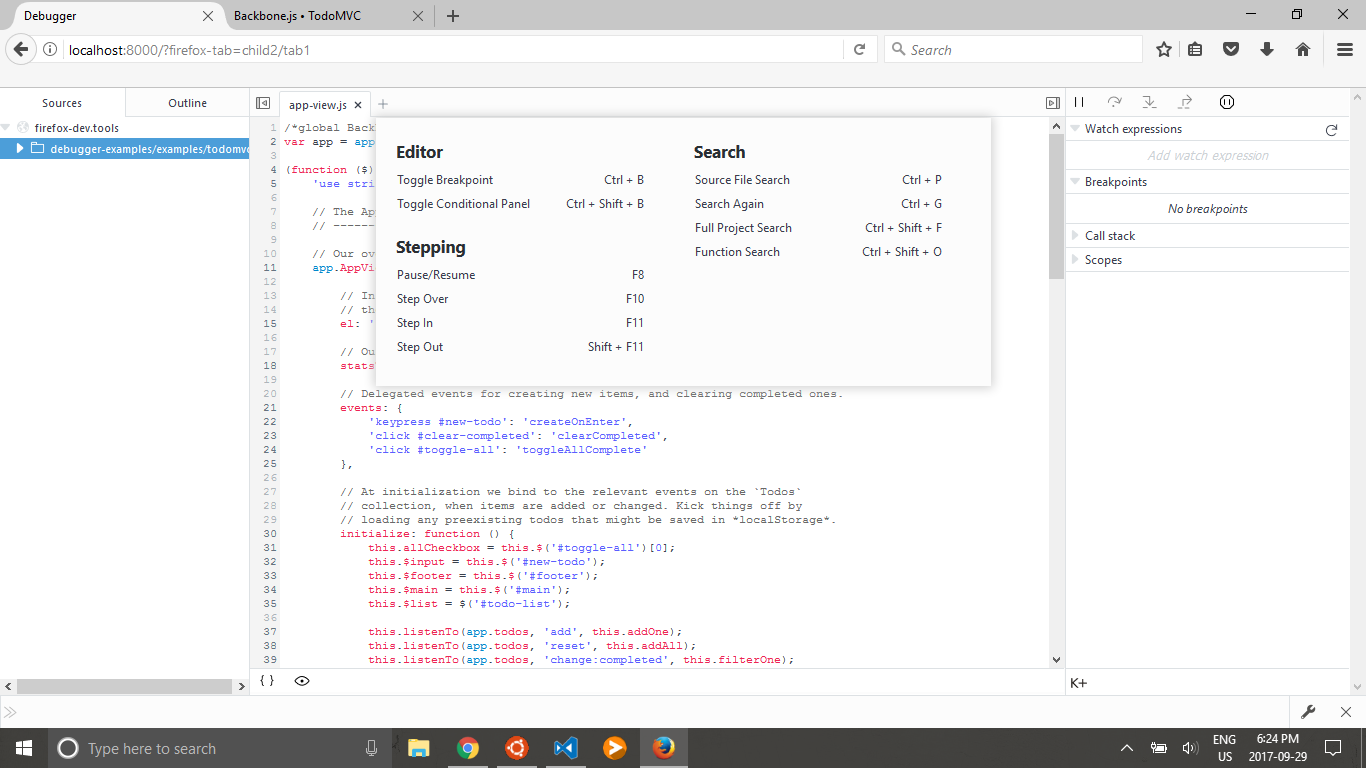Open the Firefox hamburger menu

pos(1345,49)
